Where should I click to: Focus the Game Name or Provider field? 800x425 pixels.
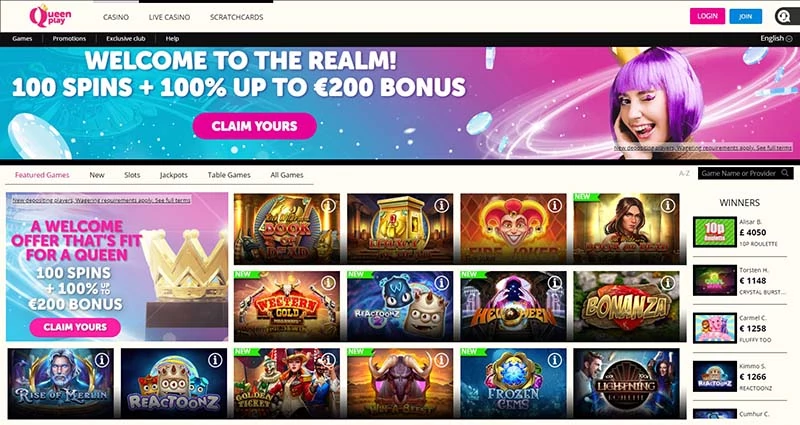tap(739, 173)
